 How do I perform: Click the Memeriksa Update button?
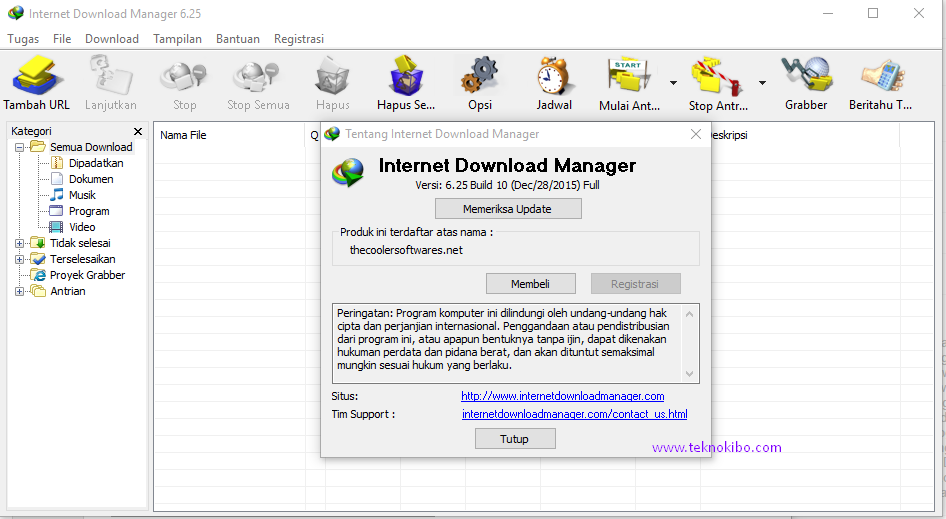(508, 209)
